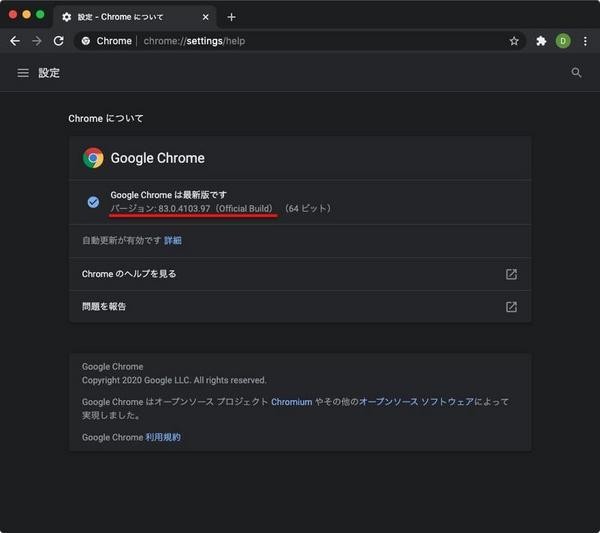The width and height of the screenshot is (600, 533).
Task: Click the Chrome について heading
Action: [x=106, y=119]
